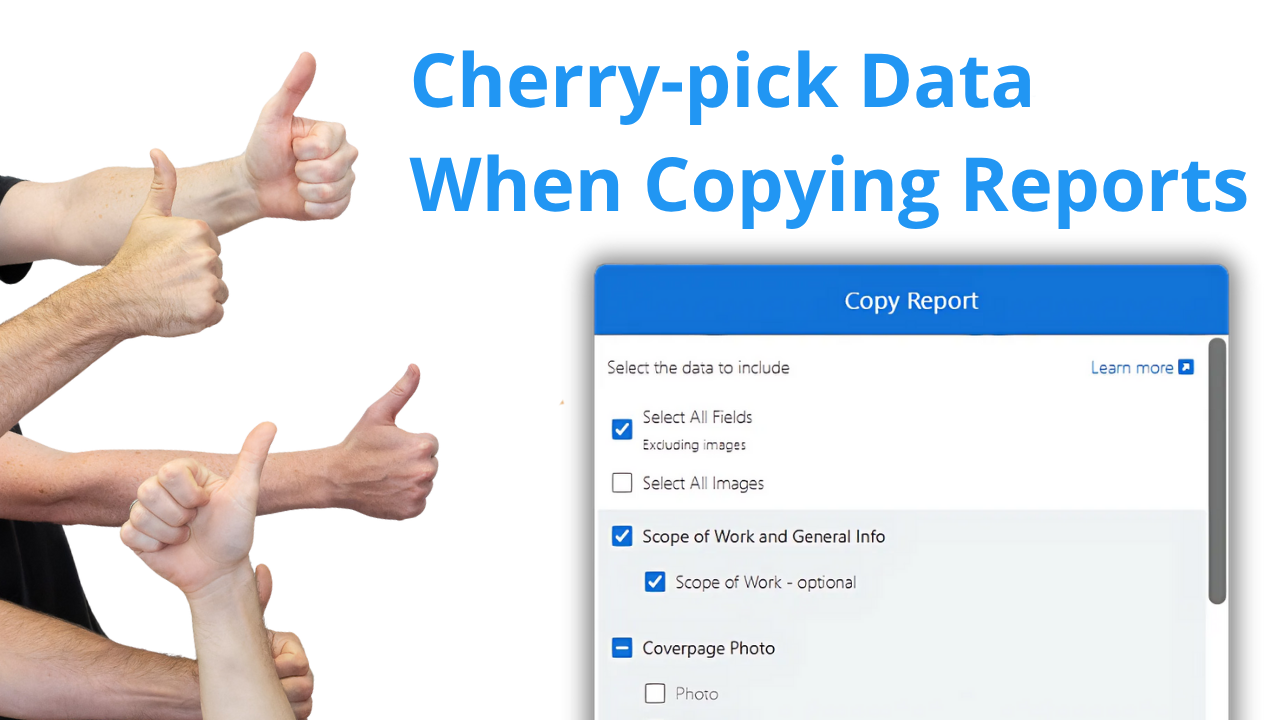Click the Select All Fields label text

697,417
